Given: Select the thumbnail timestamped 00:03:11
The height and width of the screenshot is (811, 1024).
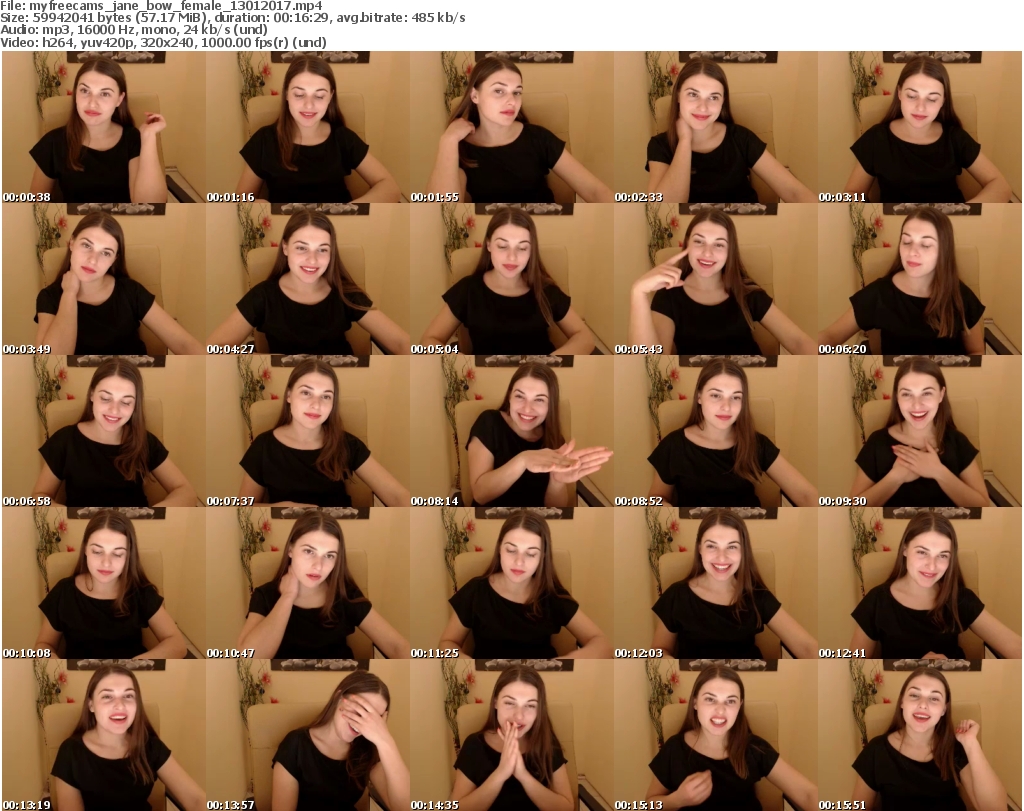Looking at the screenshot, I should (x=920, y=127).
